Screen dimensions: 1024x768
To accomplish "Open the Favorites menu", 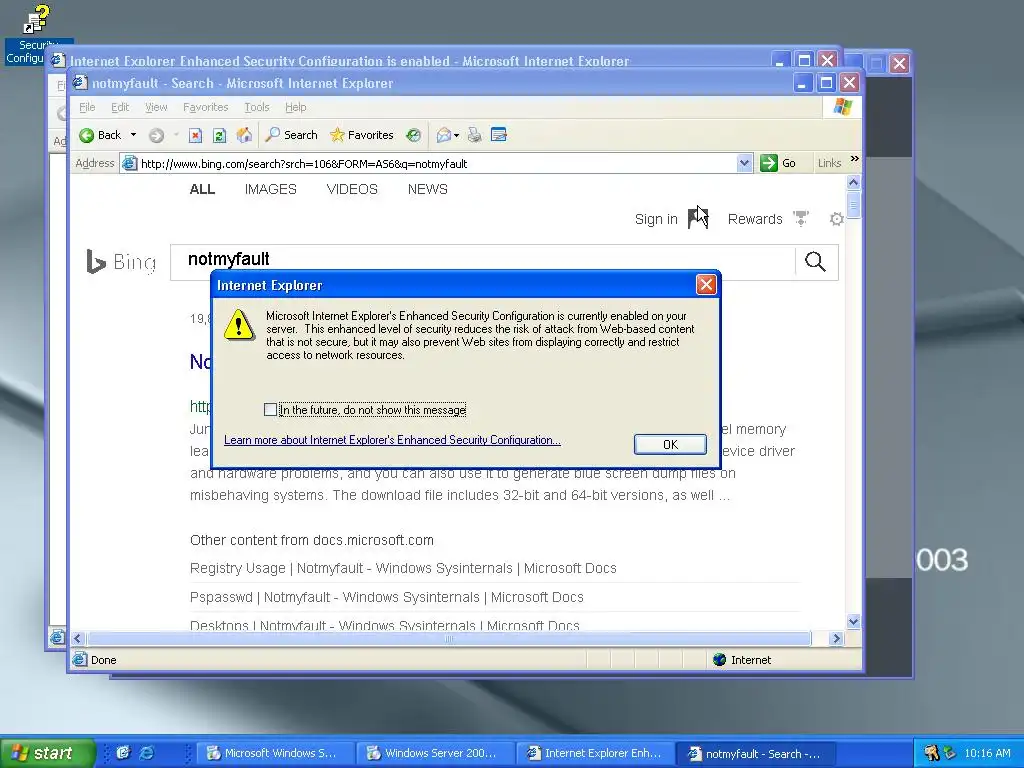I will [206, 107].
